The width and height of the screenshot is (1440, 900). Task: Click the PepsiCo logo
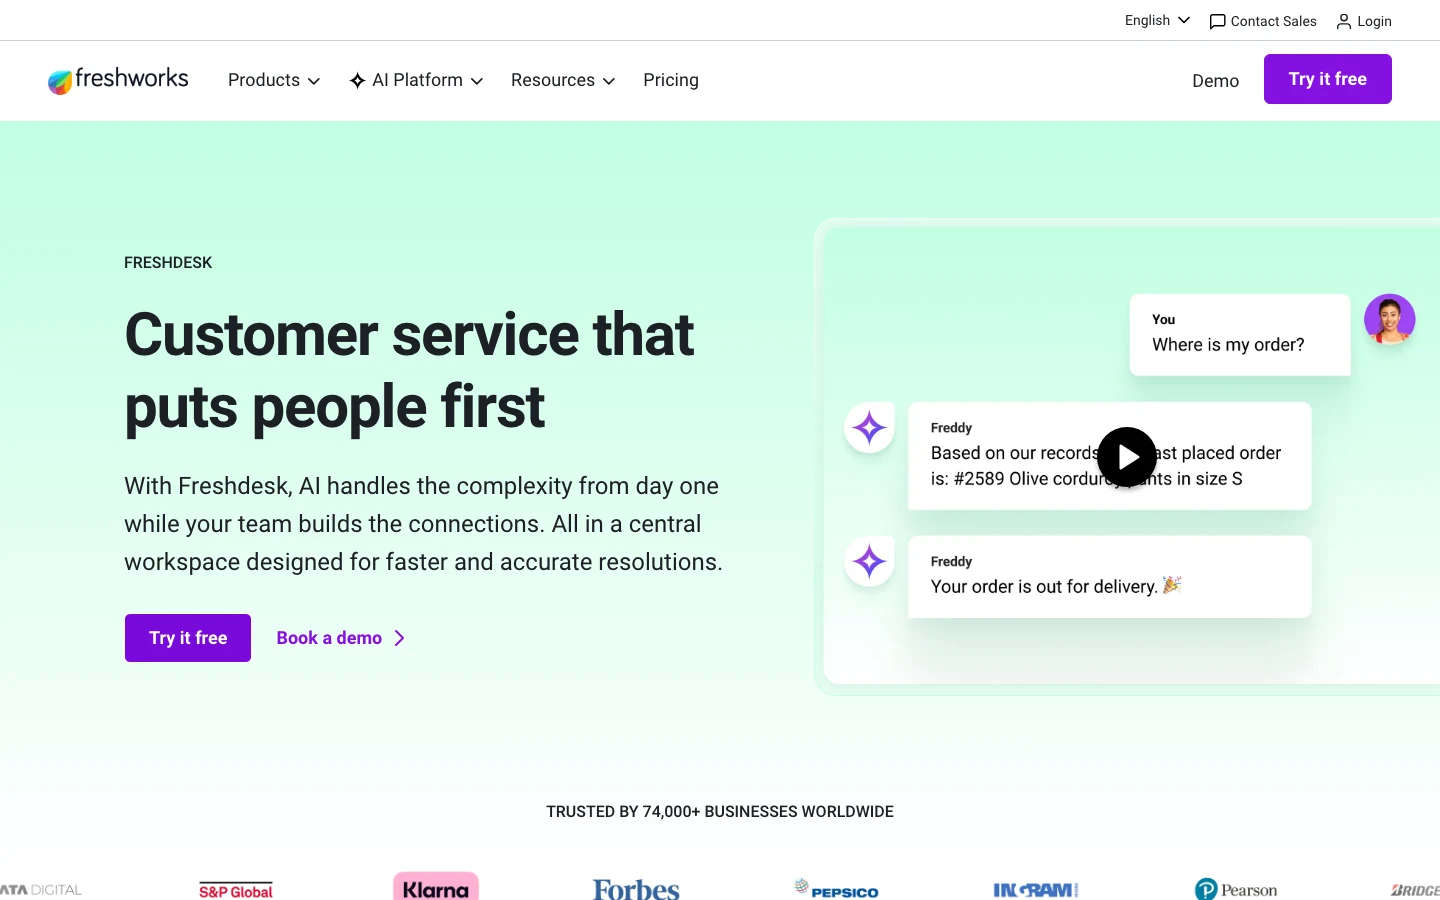(837, 889)
